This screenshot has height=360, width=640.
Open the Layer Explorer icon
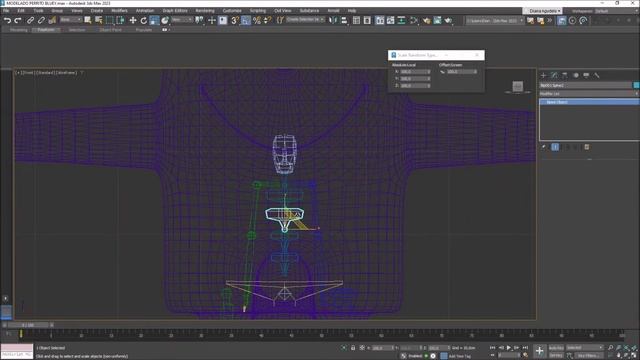pyautogui.click(x=367, y=20)
